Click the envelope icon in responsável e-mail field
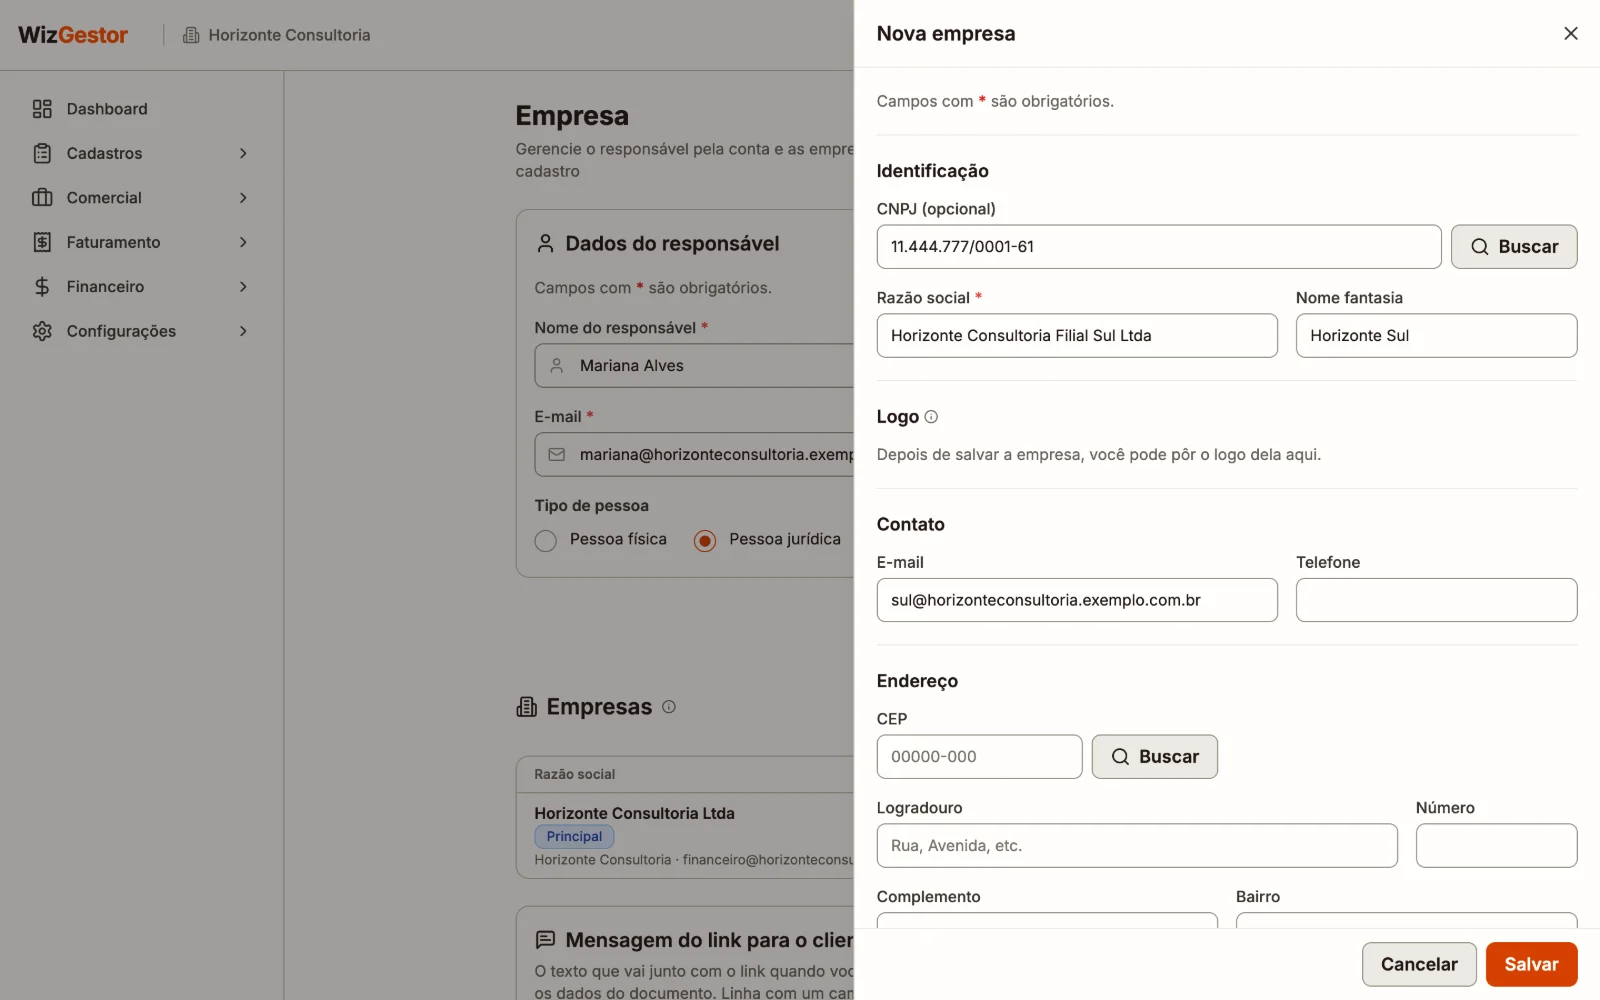 pyautogui.click(x=557, y=455)
